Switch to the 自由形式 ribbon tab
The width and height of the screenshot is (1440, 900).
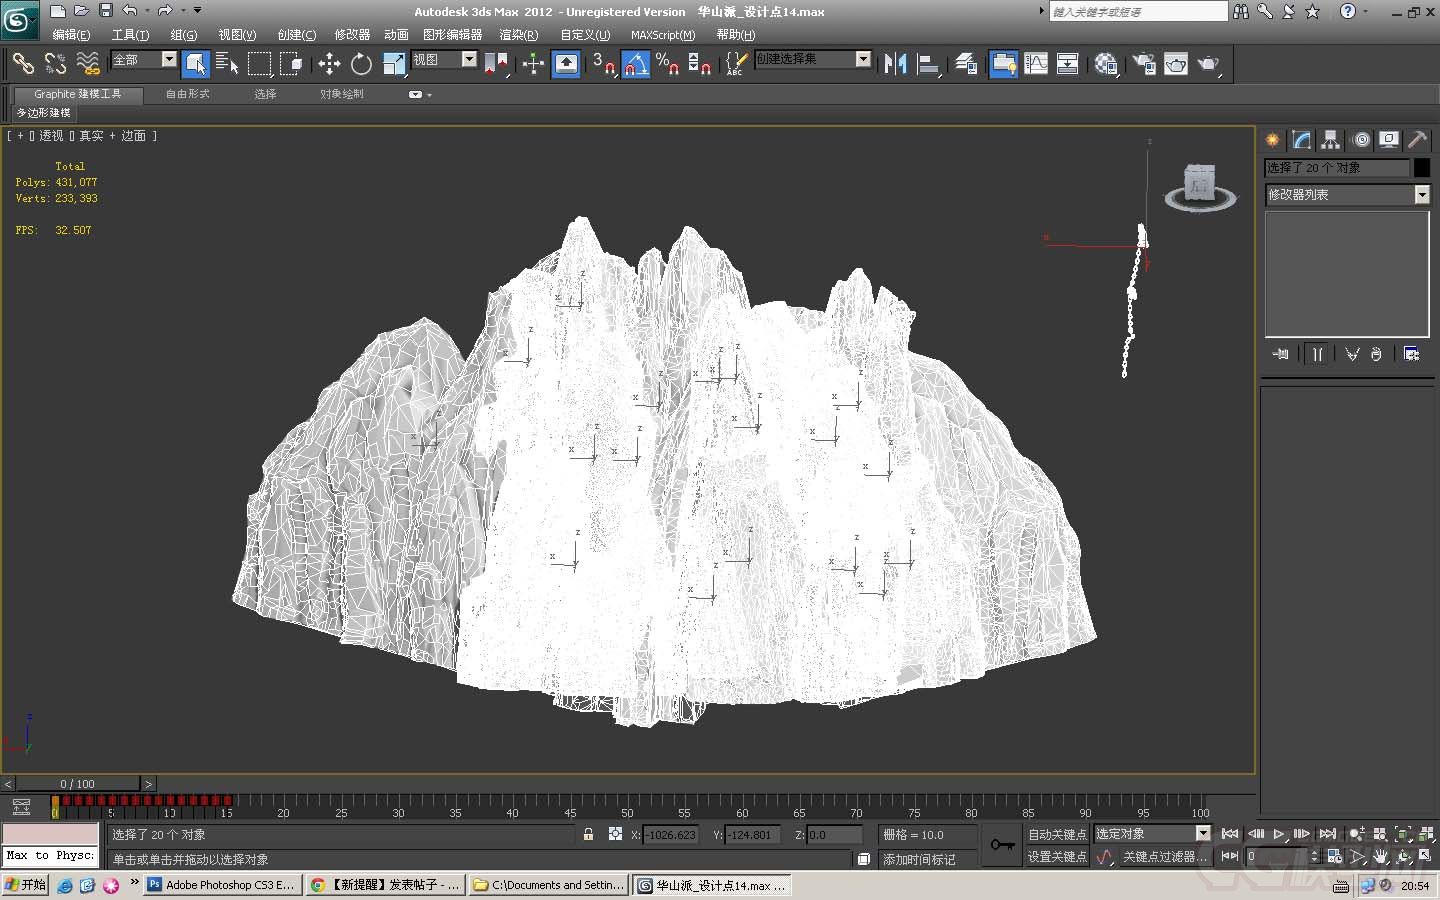186,94
